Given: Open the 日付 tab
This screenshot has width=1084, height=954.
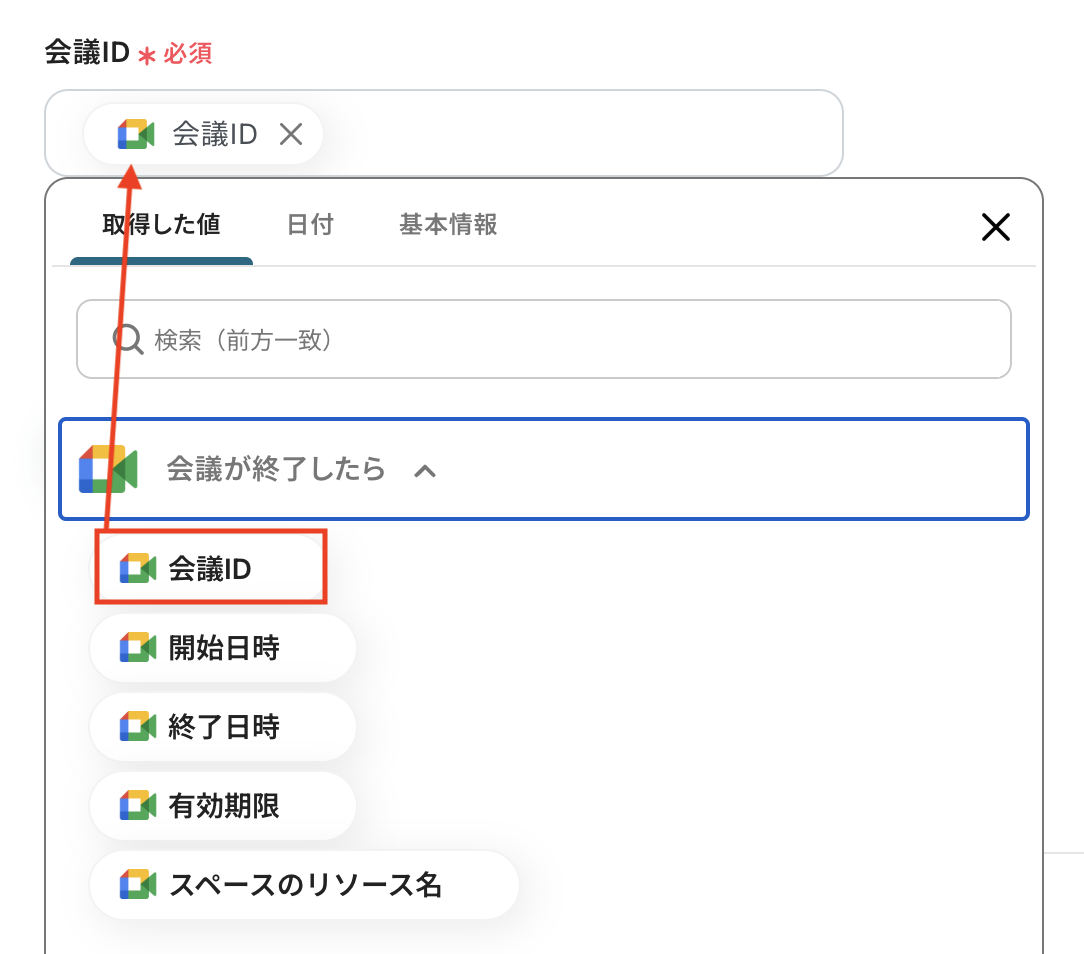Looking at the screenshot, I should 310,225.
